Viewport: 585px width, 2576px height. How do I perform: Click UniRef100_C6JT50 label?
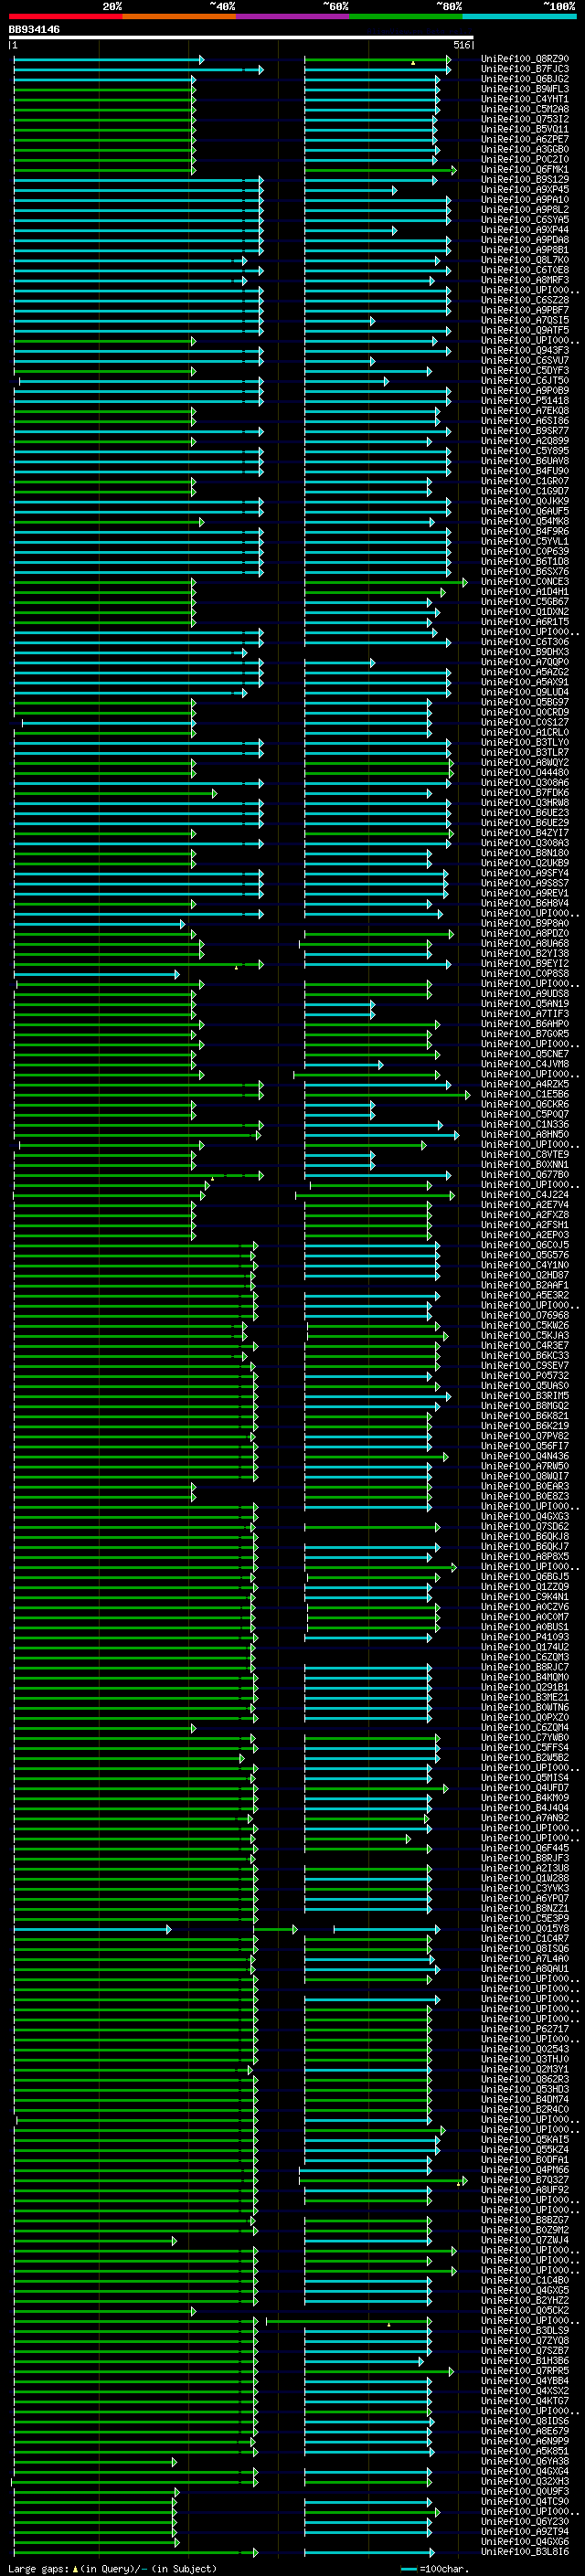point(525,381)
